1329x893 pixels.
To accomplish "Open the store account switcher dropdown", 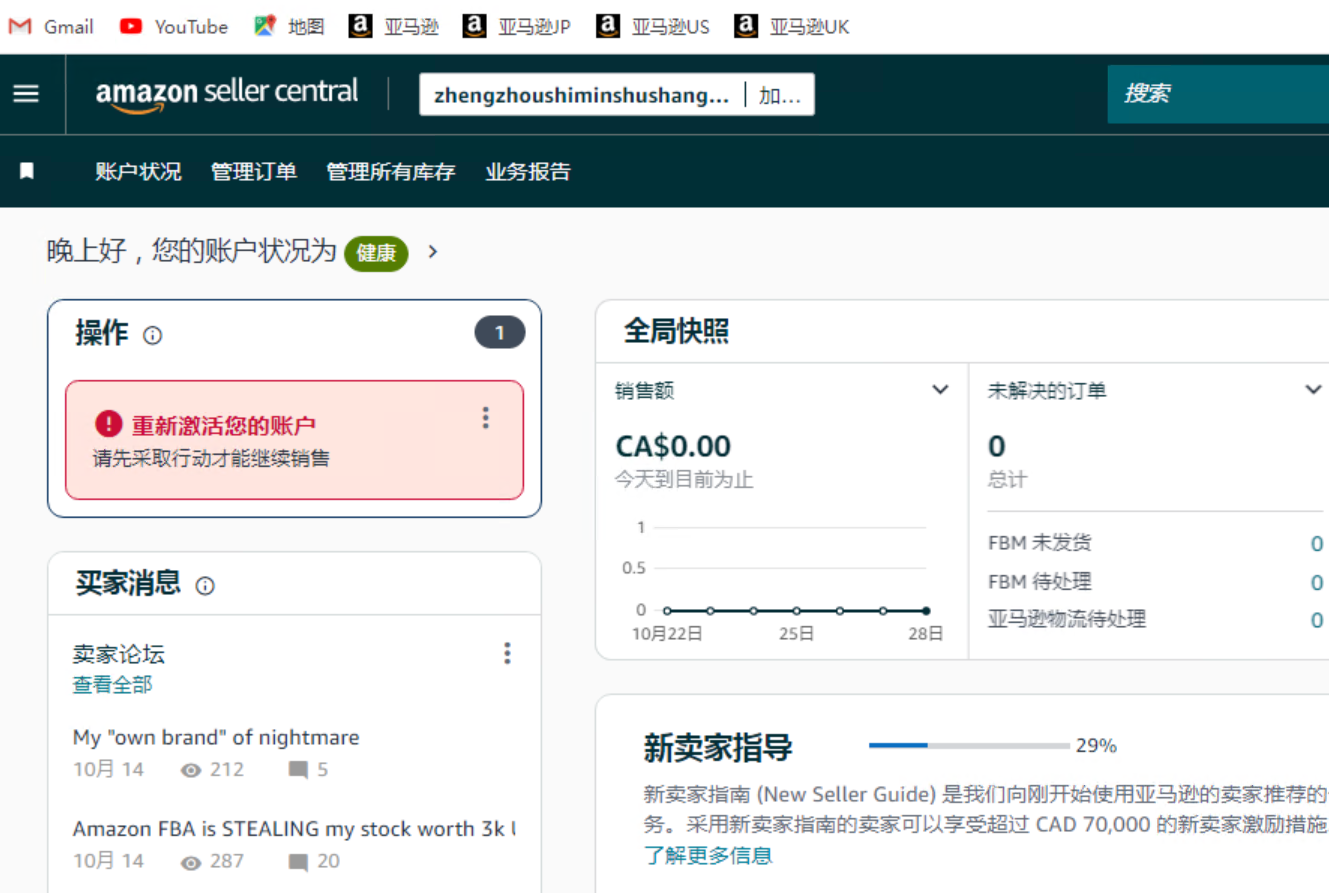I will click(616, 95).
